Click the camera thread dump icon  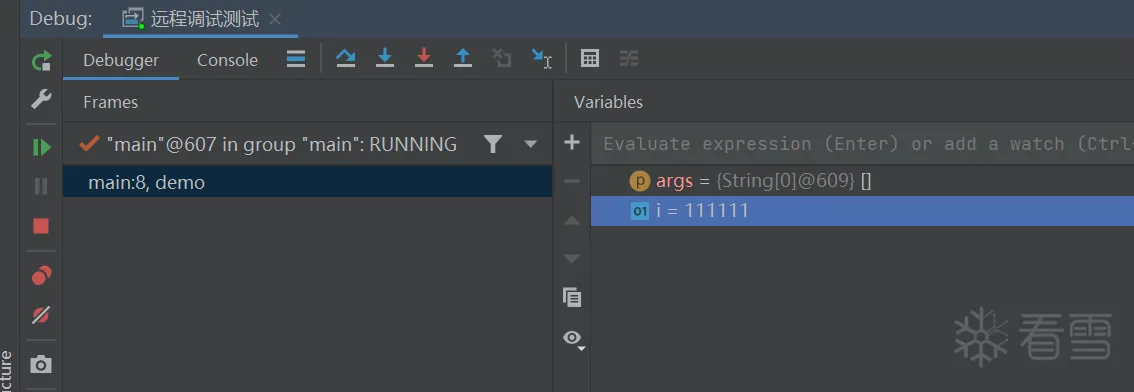(41, 364)
